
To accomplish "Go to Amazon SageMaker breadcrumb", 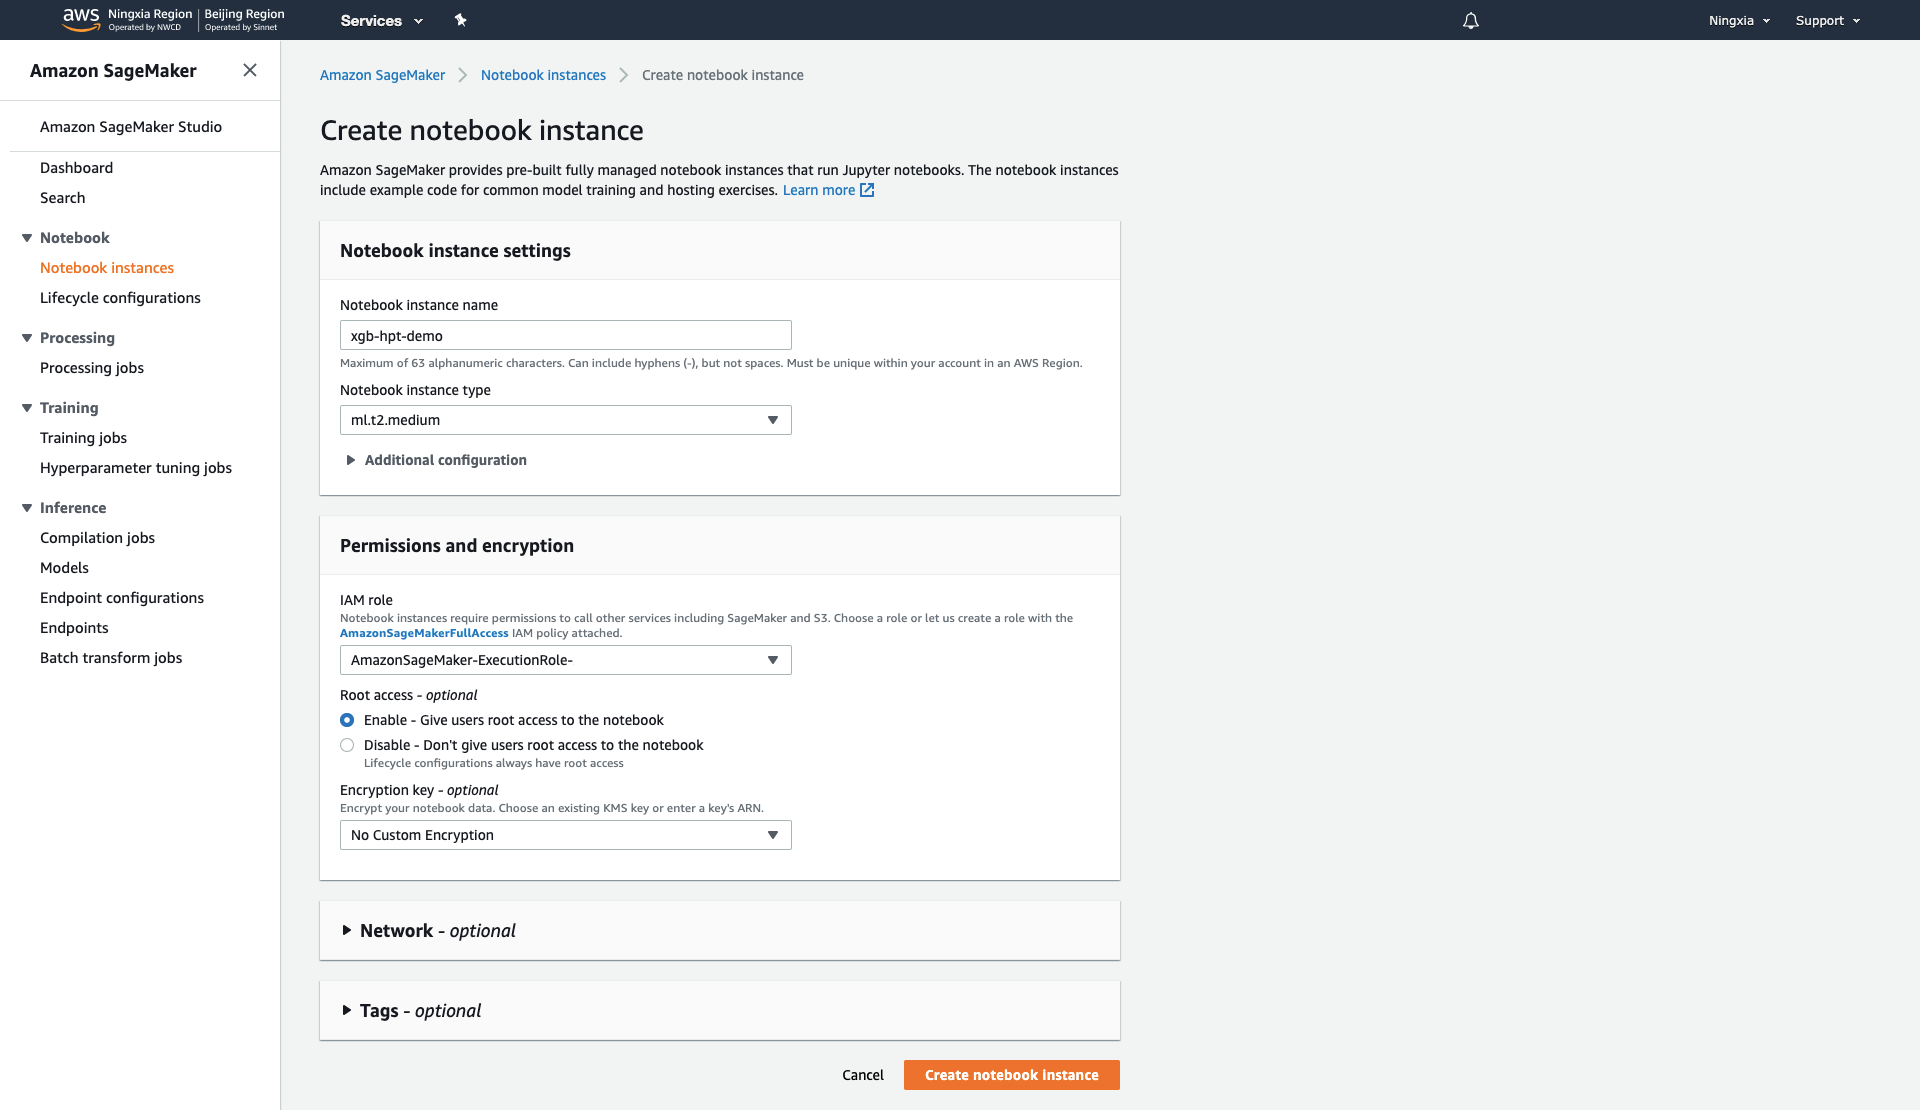I will pyautogui.click(x=382, y=75).
